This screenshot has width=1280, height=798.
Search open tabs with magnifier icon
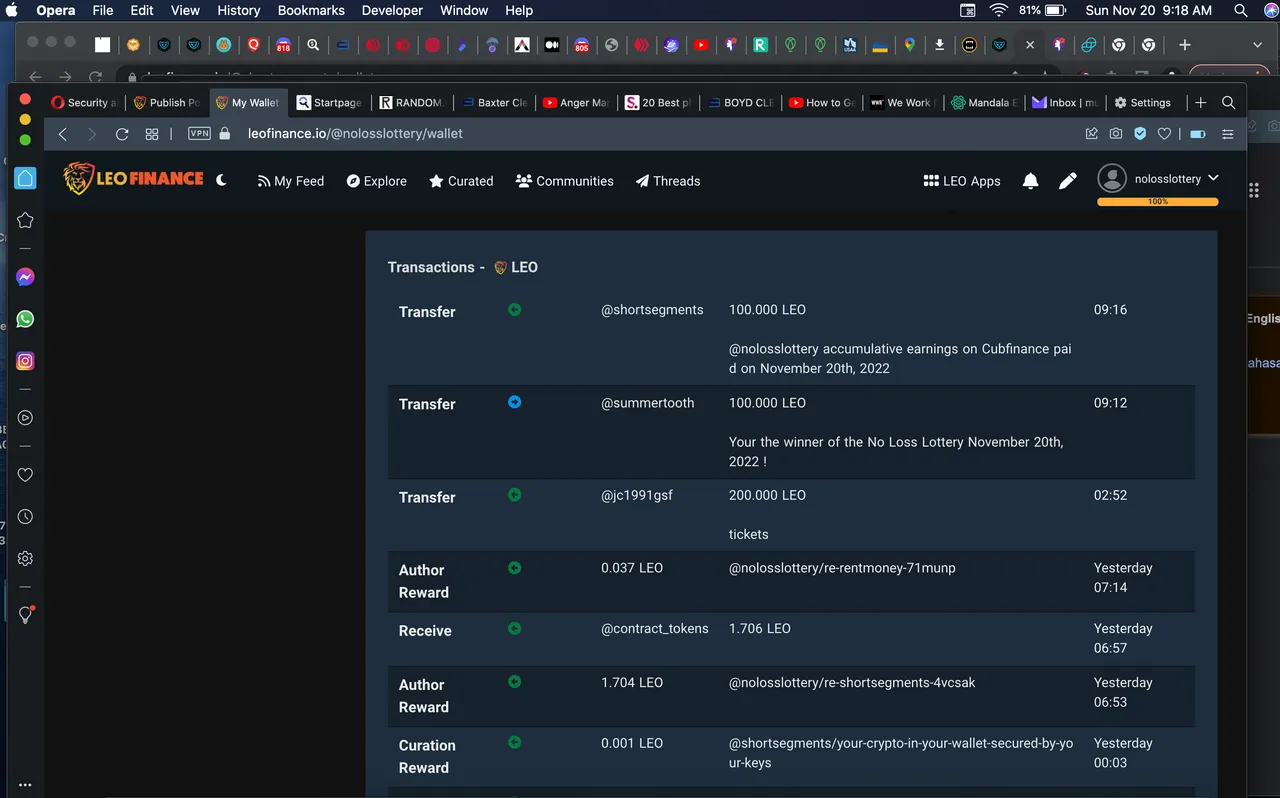click(x=1229, y=102)
